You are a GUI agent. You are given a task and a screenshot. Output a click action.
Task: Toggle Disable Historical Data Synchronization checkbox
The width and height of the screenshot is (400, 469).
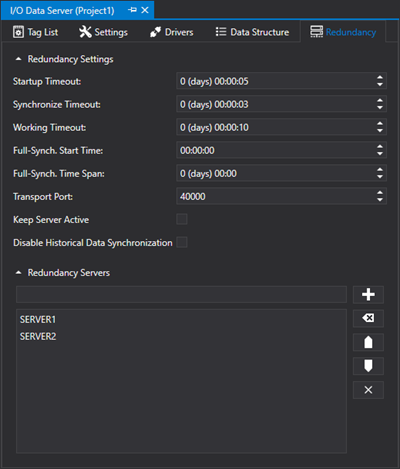[x=182, y=242]
